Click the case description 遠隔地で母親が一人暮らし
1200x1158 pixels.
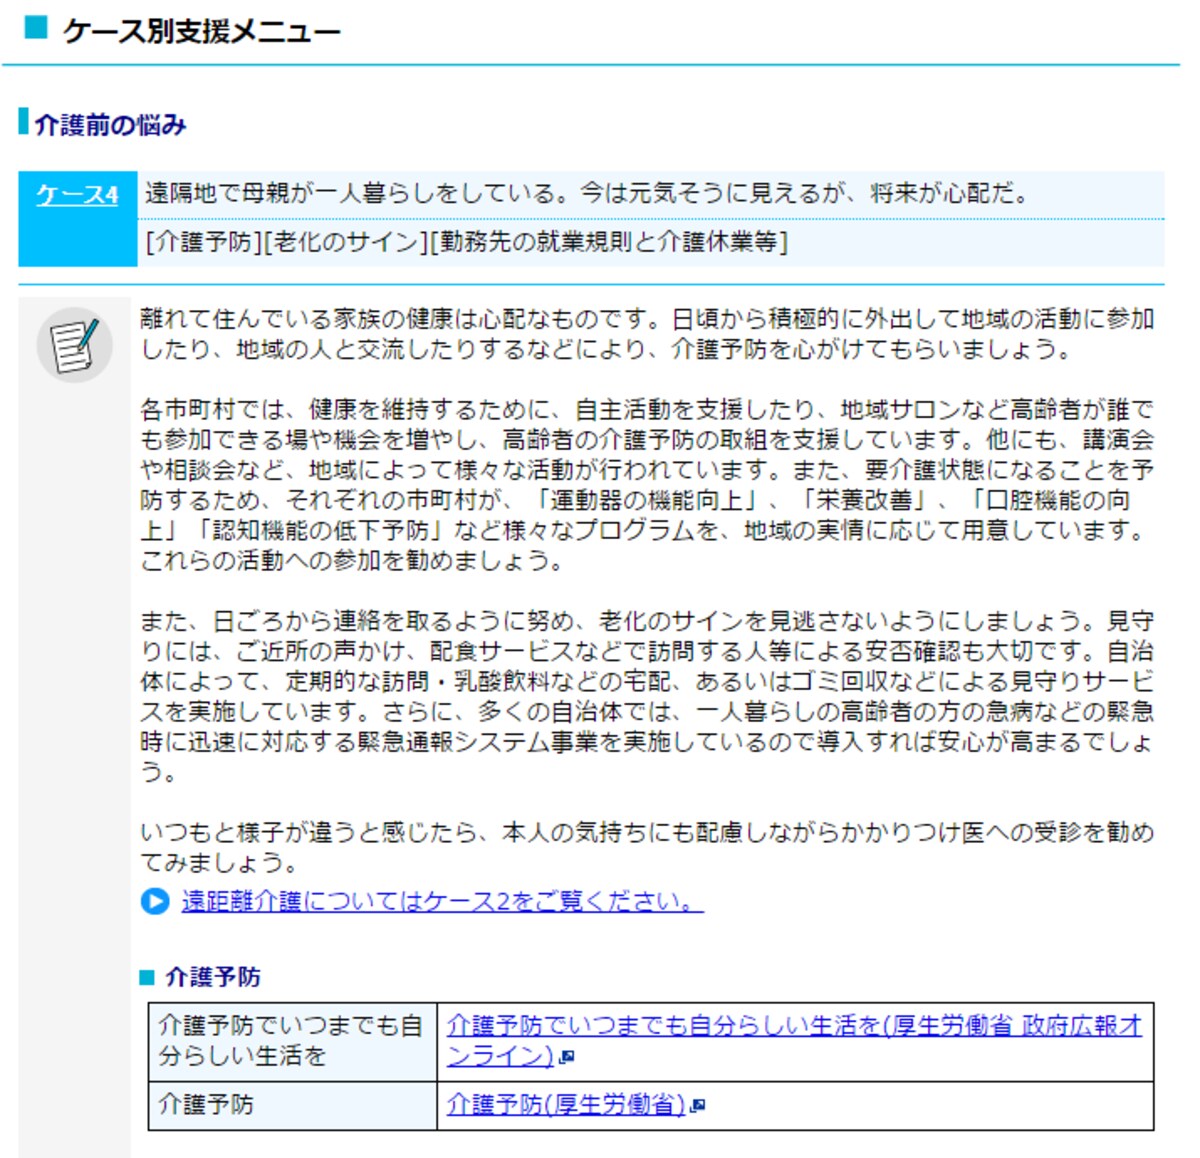[587, 193]
